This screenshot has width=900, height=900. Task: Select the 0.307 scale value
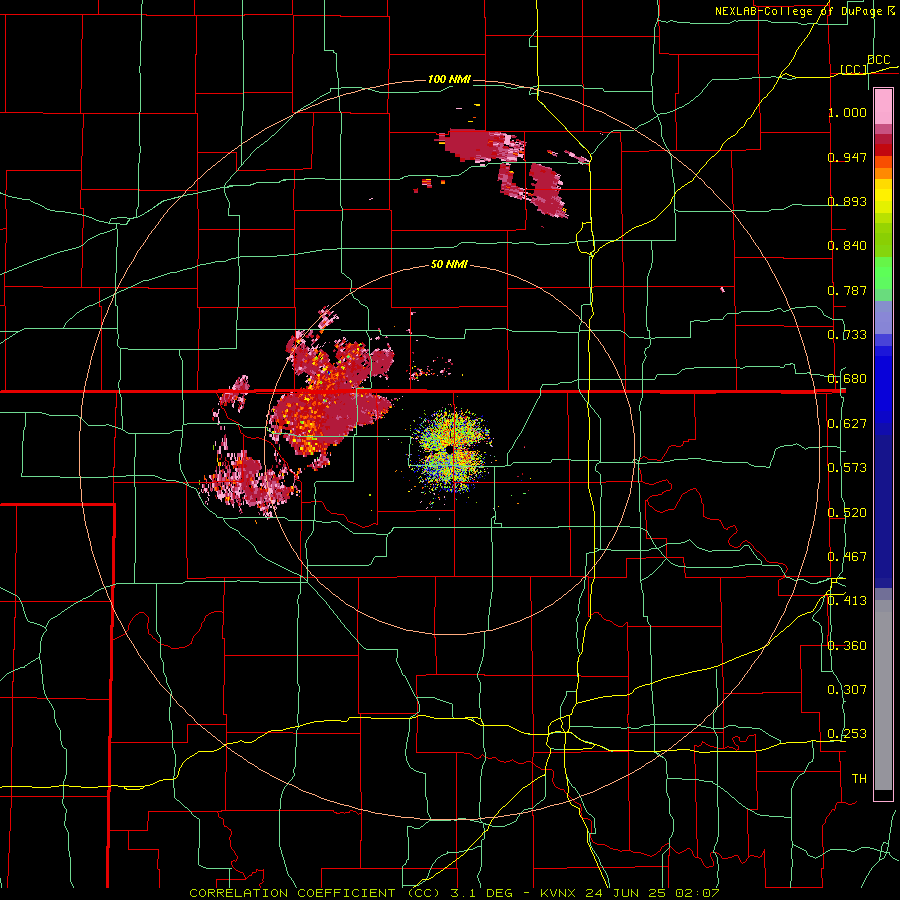pos(847,690)
